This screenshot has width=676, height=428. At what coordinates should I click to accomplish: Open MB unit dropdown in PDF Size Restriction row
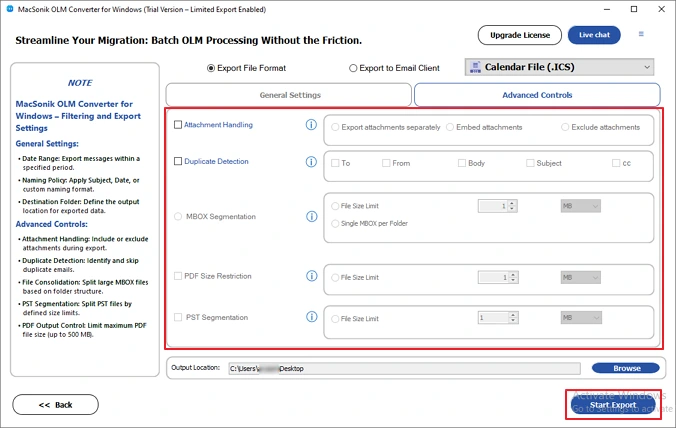[581, 278]
